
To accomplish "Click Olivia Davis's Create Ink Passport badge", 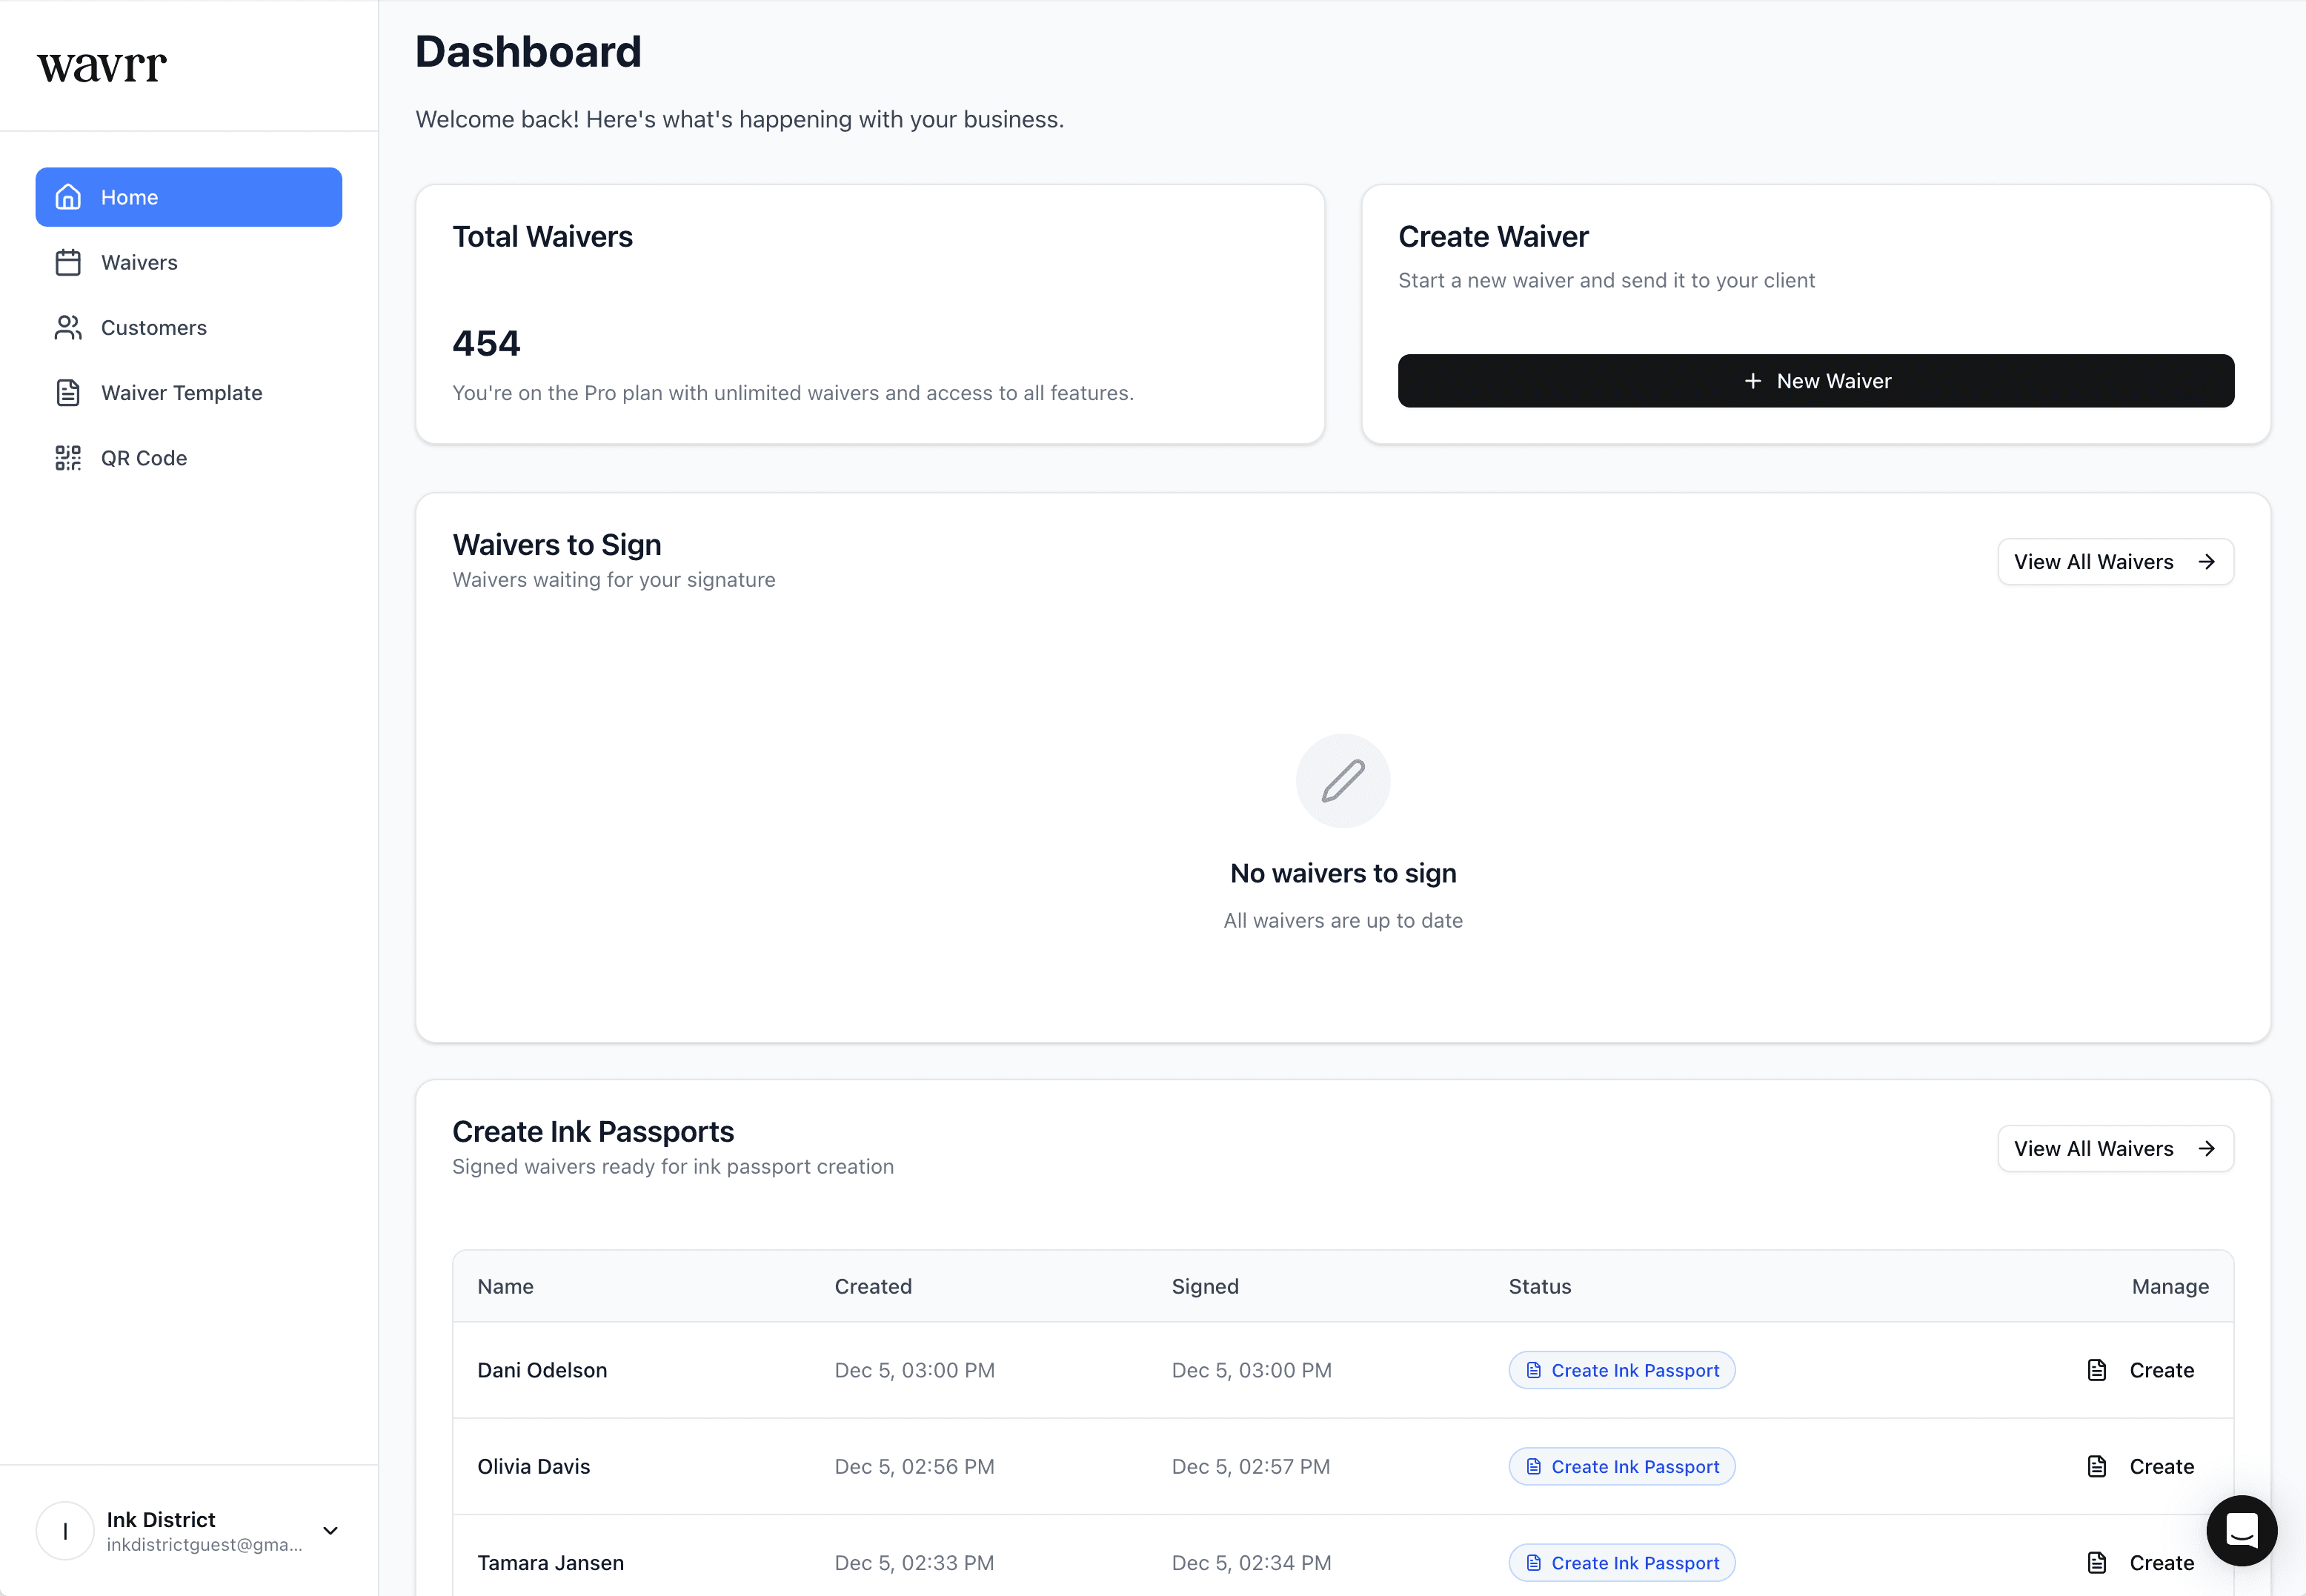I will 1621,1467.
